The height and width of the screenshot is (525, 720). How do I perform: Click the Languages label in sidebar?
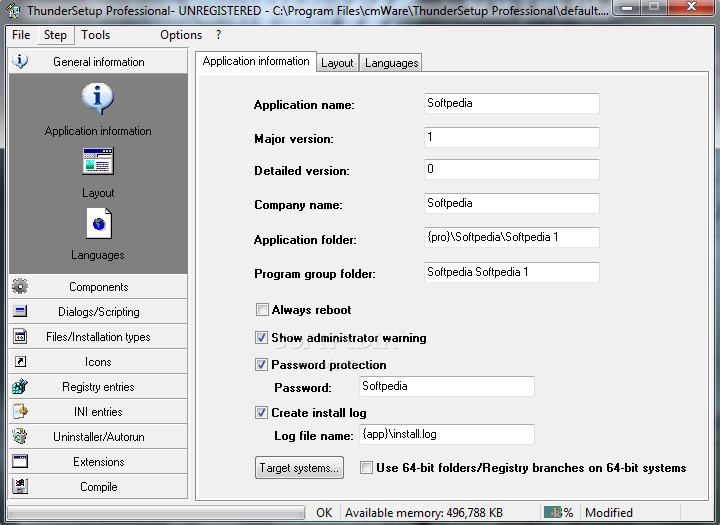coord(98,255)
